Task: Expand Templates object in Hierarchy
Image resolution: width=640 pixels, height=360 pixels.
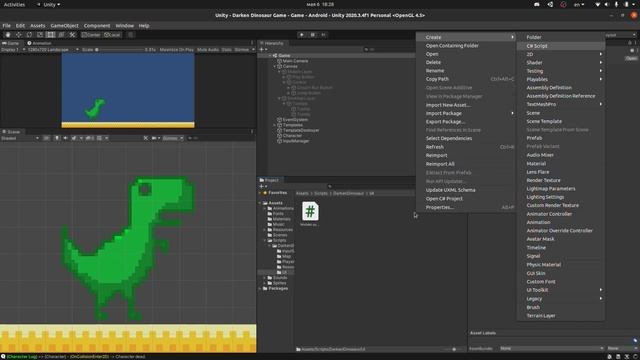Action: [275, 125]
